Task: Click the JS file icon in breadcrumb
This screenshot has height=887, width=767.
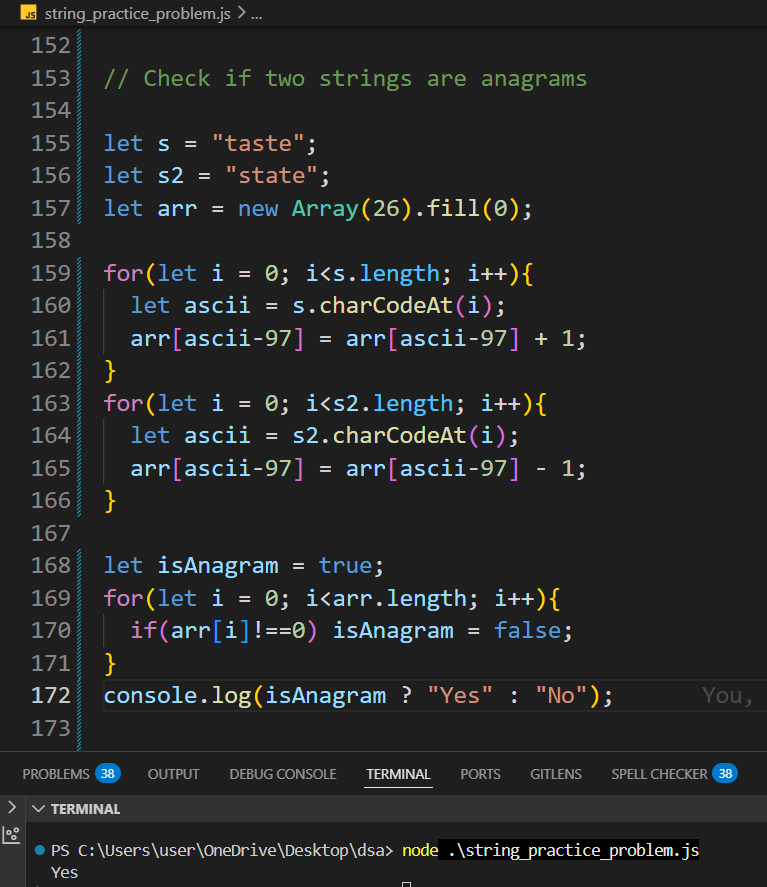Action: point(28,13)
